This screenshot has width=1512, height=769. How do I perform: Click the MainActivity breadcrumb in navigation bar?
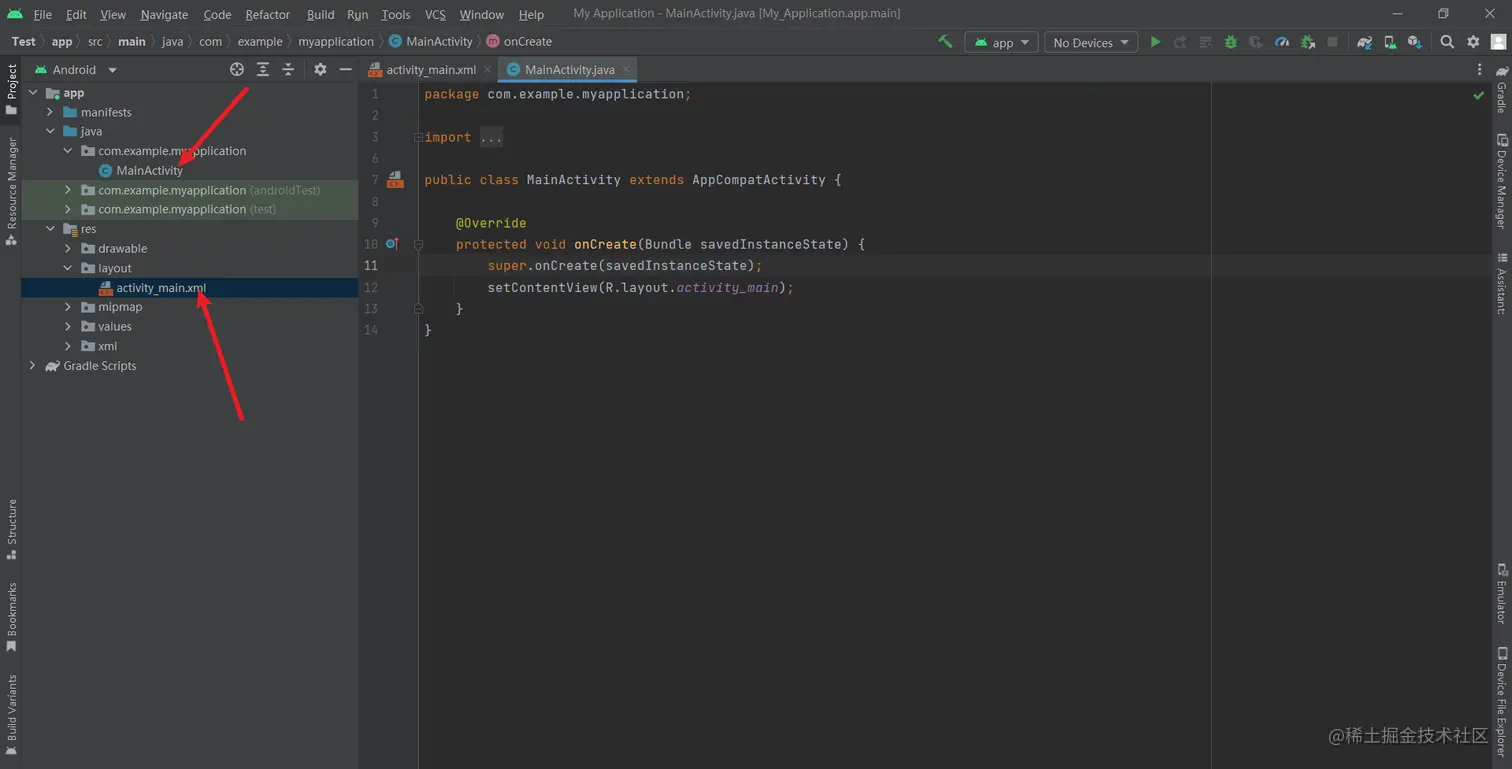click(x=430, y=41)
